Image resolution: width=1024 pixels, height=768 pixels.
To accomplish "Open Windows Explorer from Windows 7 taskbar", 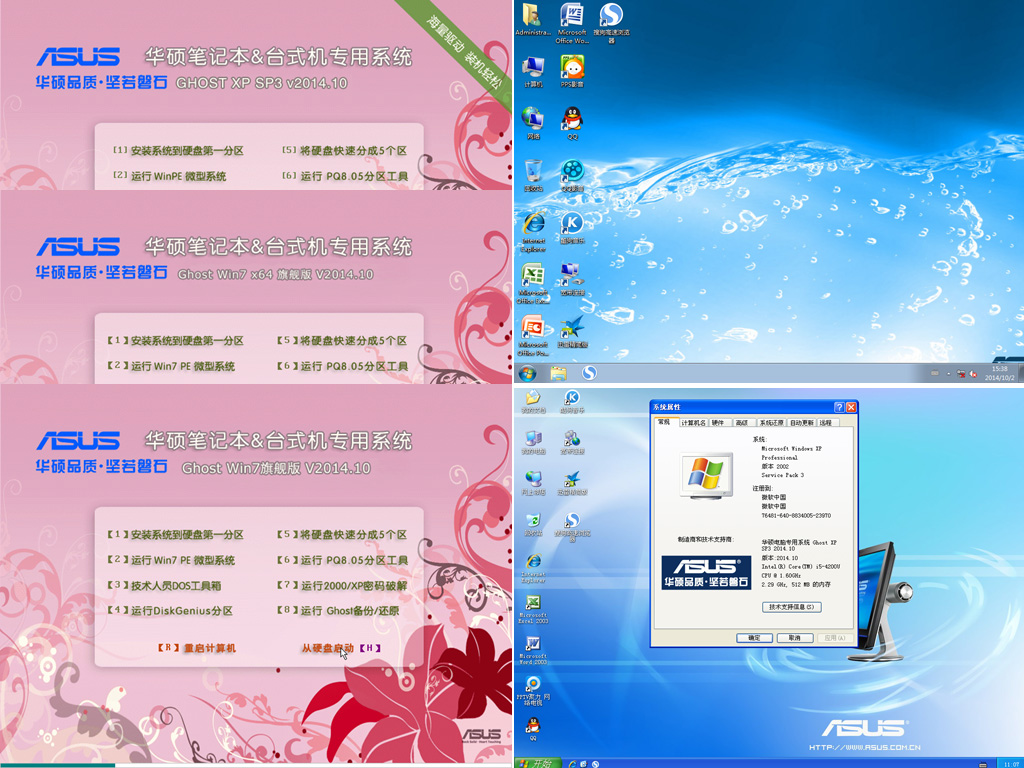I will click(558, 373).
